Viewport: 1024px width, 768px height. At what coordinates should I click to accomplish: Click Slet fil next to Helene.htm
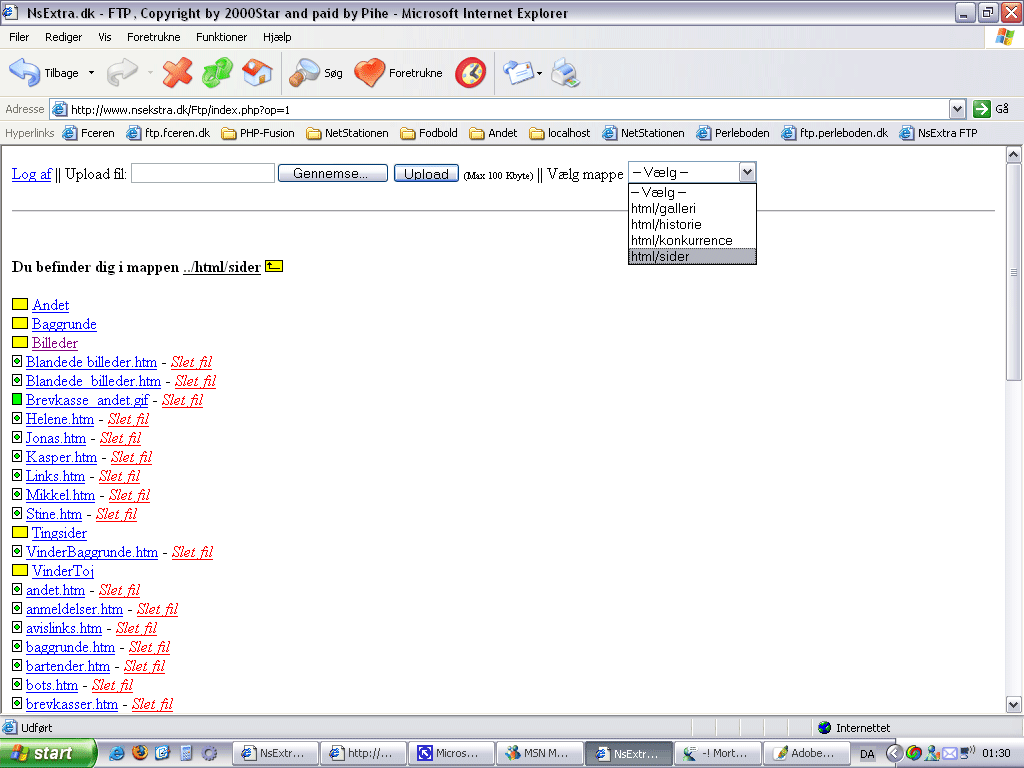(x=128, y=419)
